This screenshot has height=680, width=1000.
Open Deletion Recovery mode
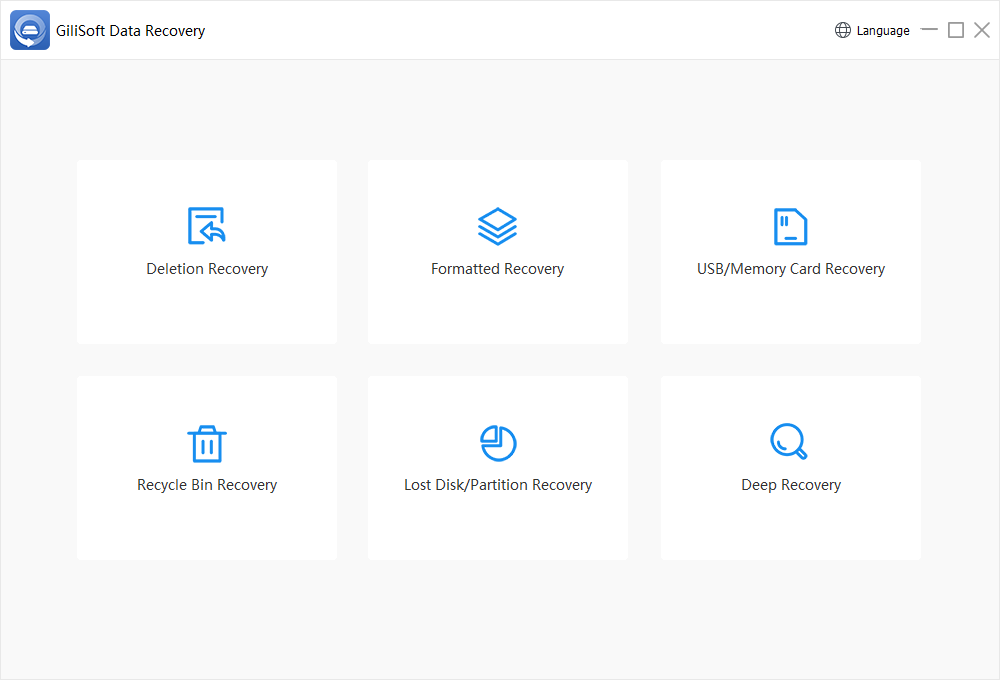click(x=207, y=251)
